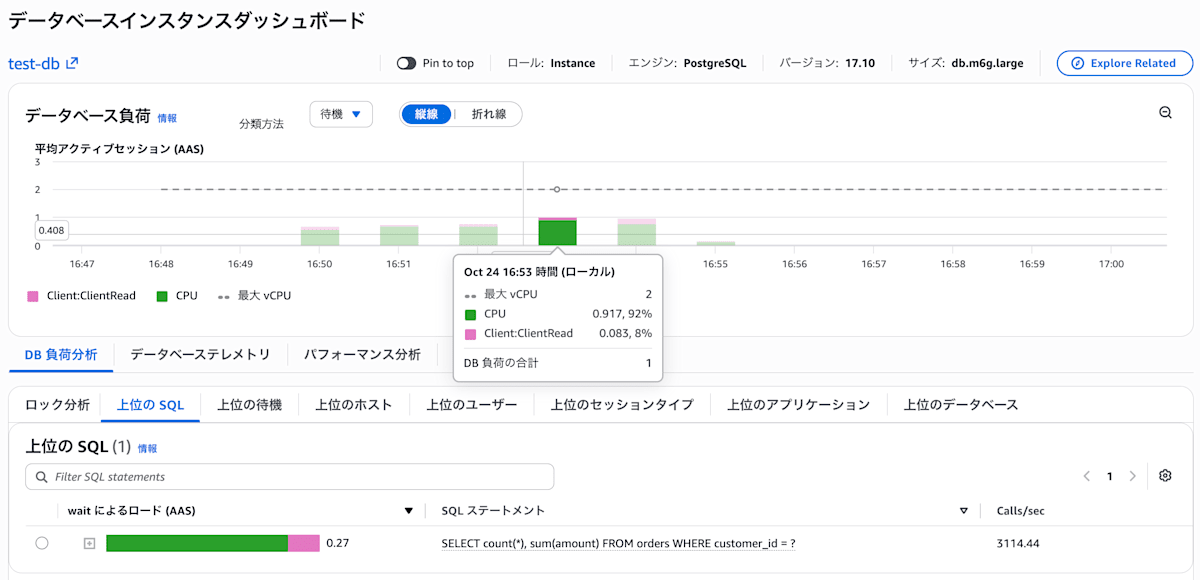Click the 17.10 version value
Image resolution: width=1200 pixels, height=580 pixels.
pyautogui.click(x=860, y=63)
